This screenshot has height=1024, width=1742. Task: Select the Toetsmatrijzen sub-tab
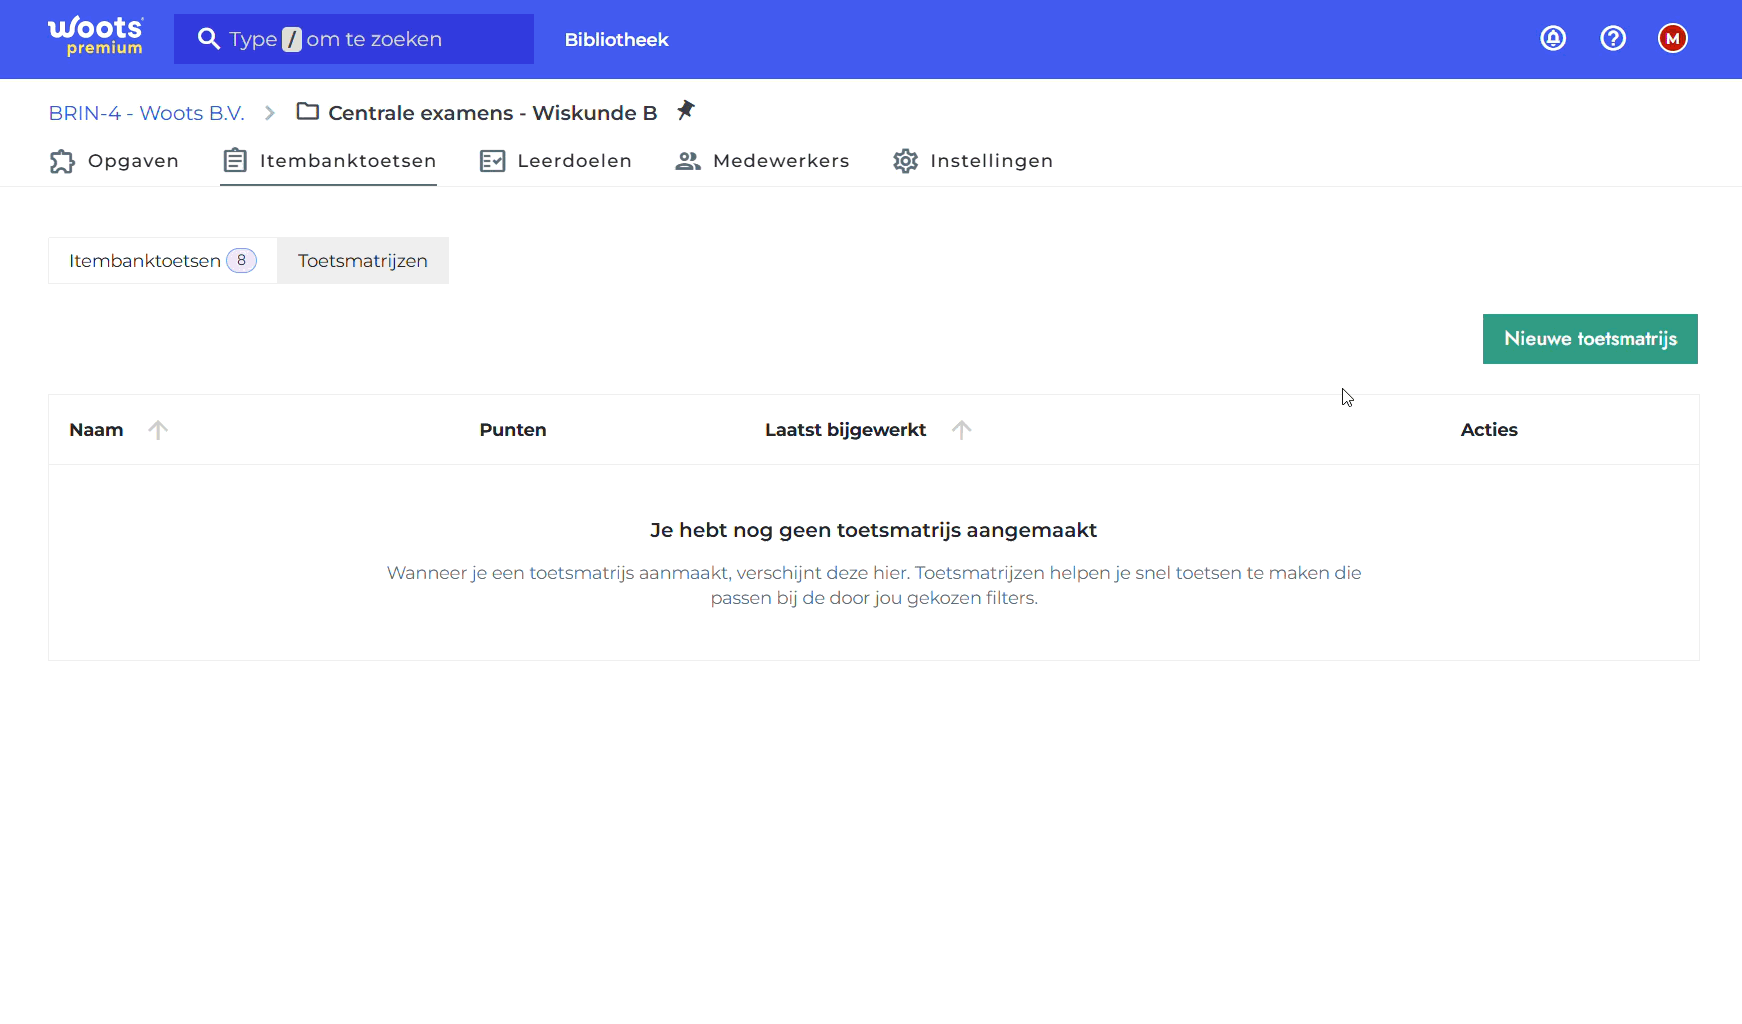click(363, 261)
